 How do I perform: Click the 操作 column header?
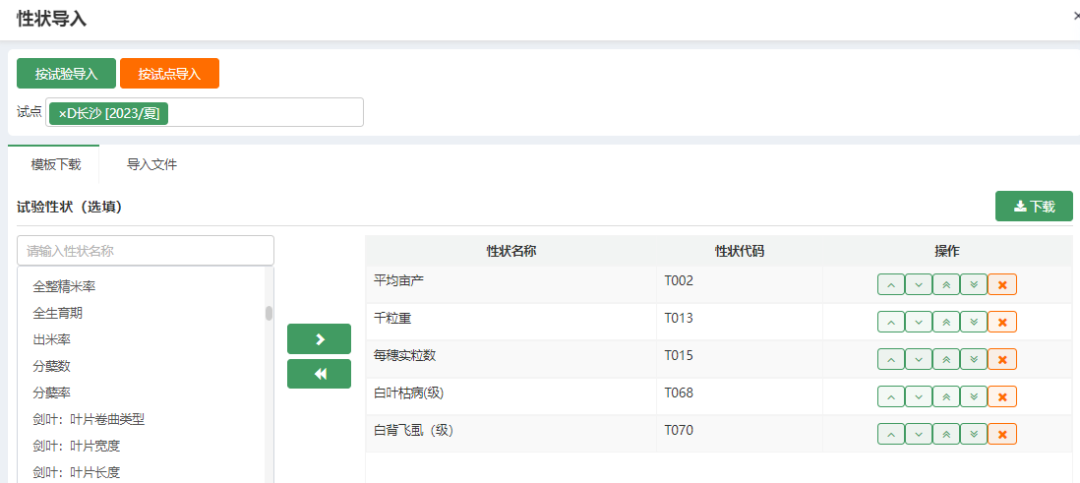[x=947, y=251]
